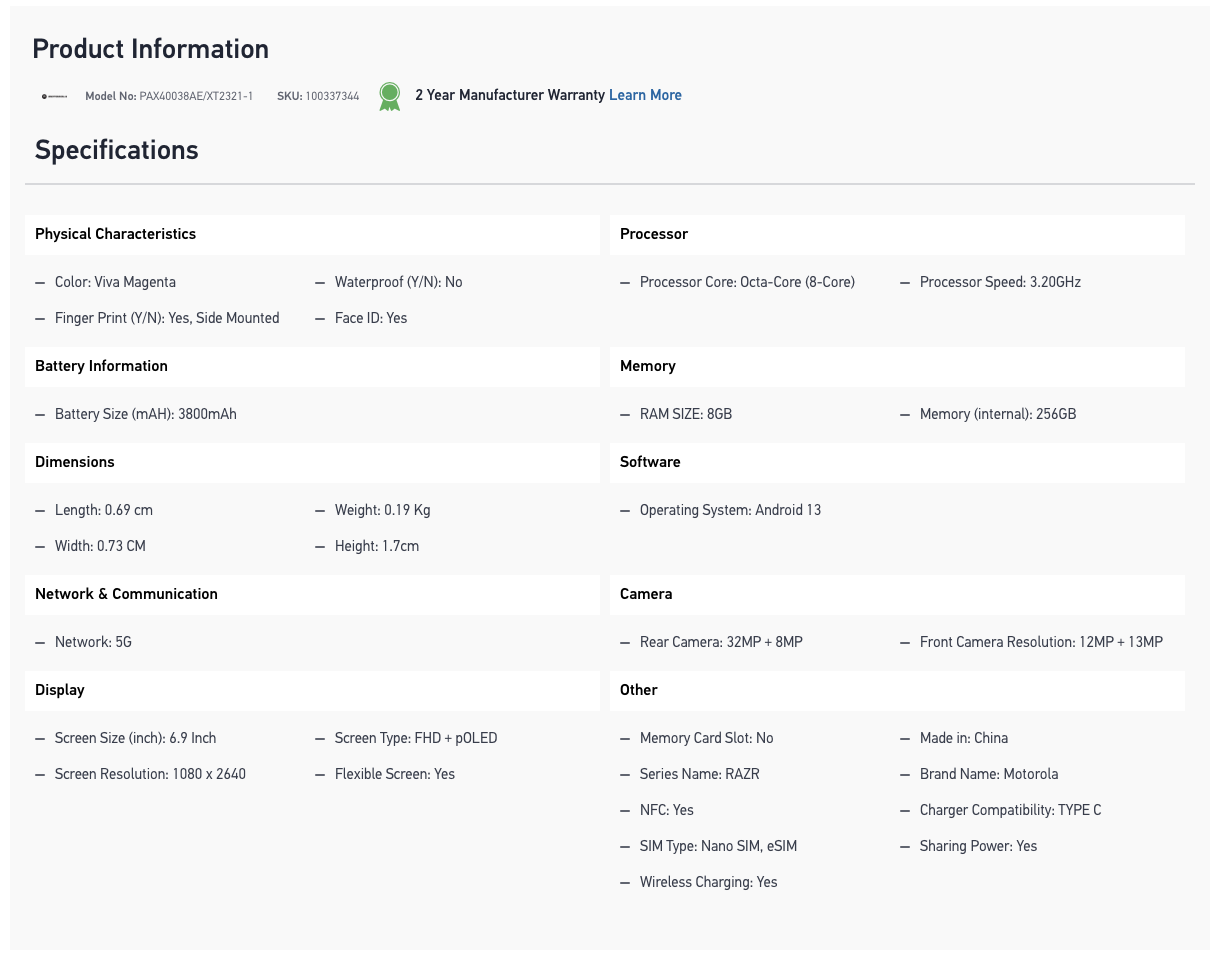This screenshot has height=964, width=1229.
Task: Click the Memory section header
Action: tap(648, 366)
